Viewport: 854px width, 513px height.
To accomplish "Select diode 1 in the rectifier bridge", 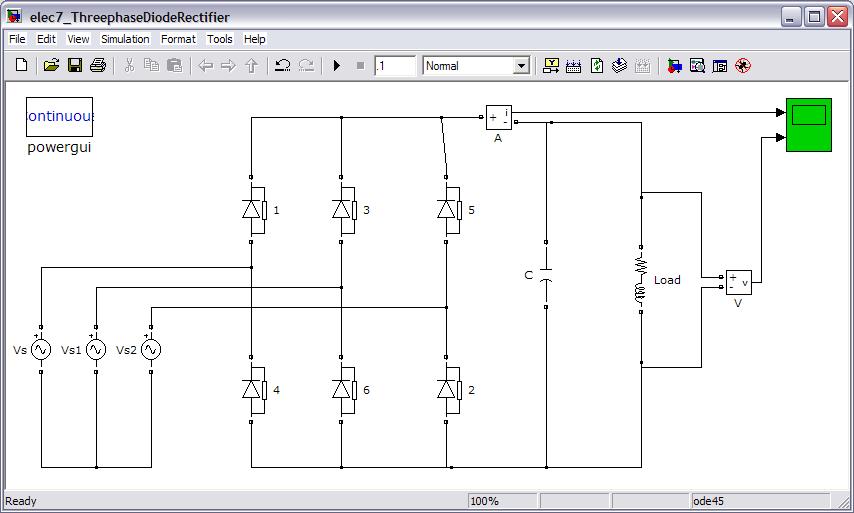I will [253, 210].
